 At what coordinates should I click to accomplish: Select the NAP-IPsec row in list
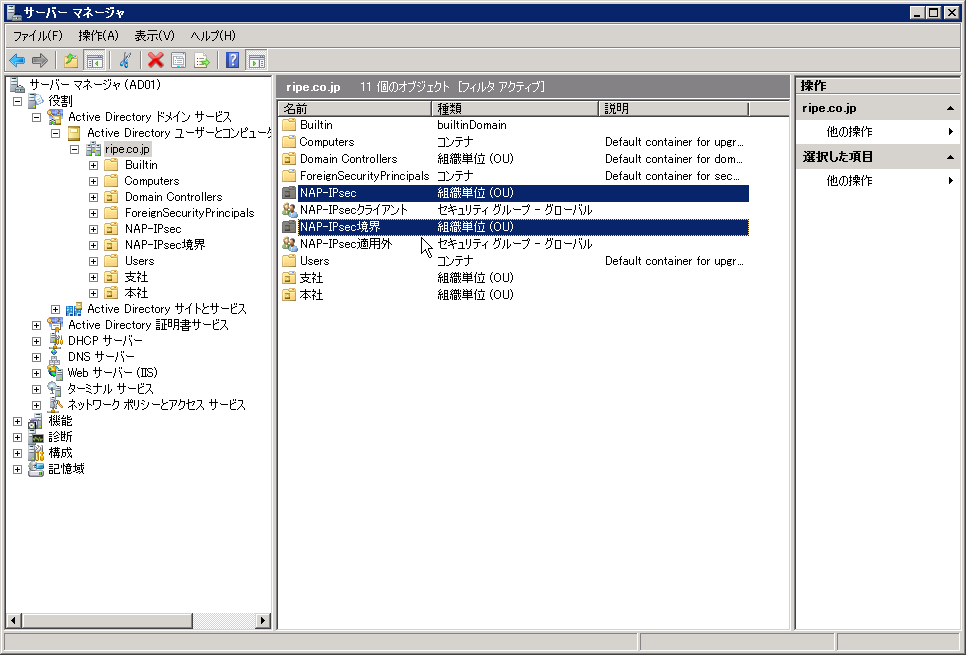click(515, 193)
